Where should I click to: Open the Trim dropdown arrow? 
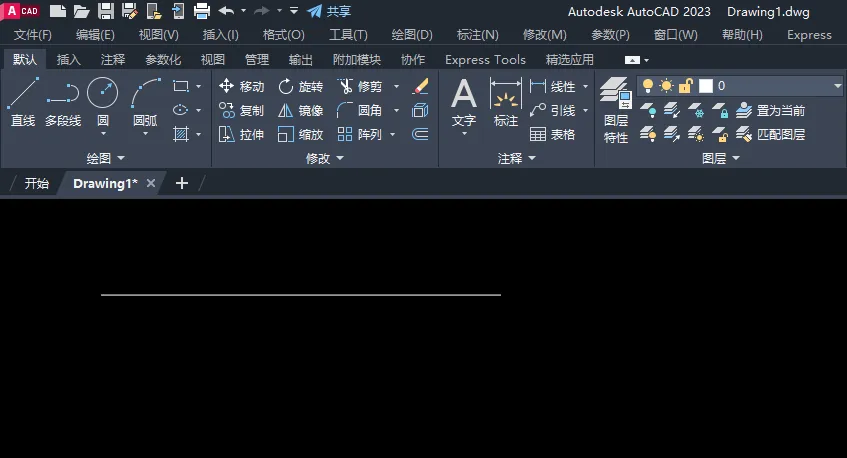396,86
